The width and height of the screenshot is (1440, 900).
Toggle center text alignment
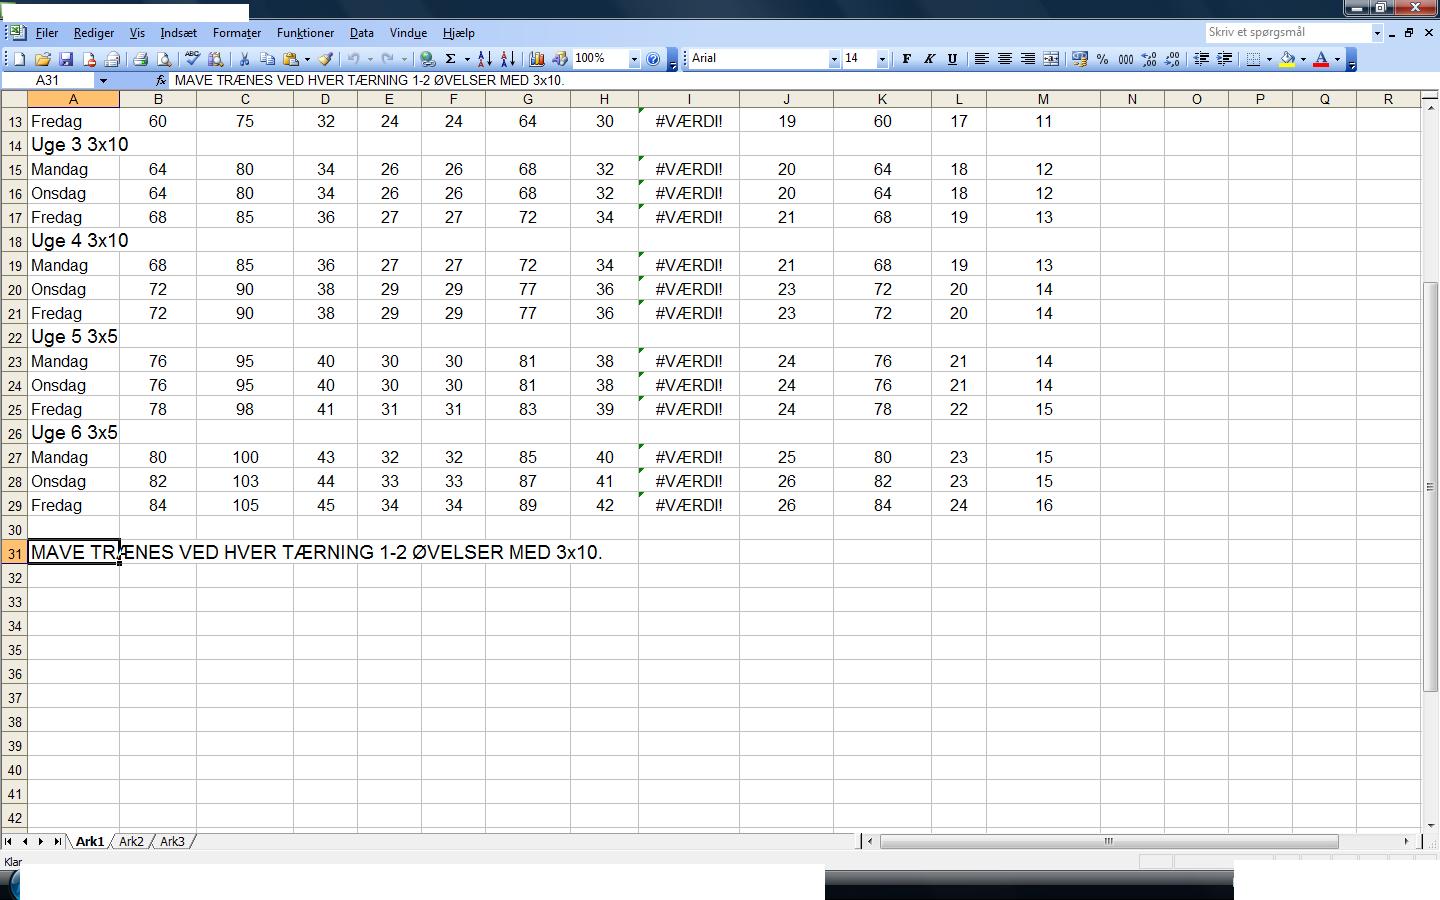[1005, 59]
